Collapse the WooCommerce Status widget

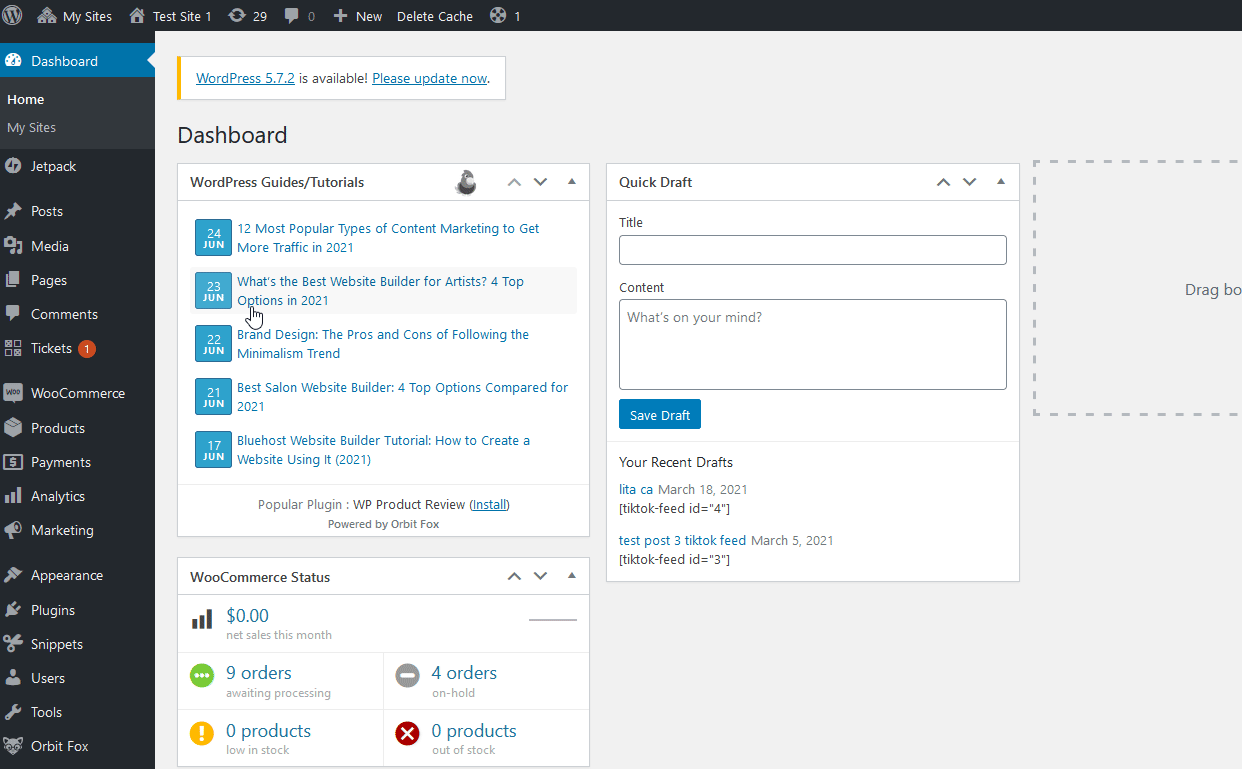tap(572, 576)
